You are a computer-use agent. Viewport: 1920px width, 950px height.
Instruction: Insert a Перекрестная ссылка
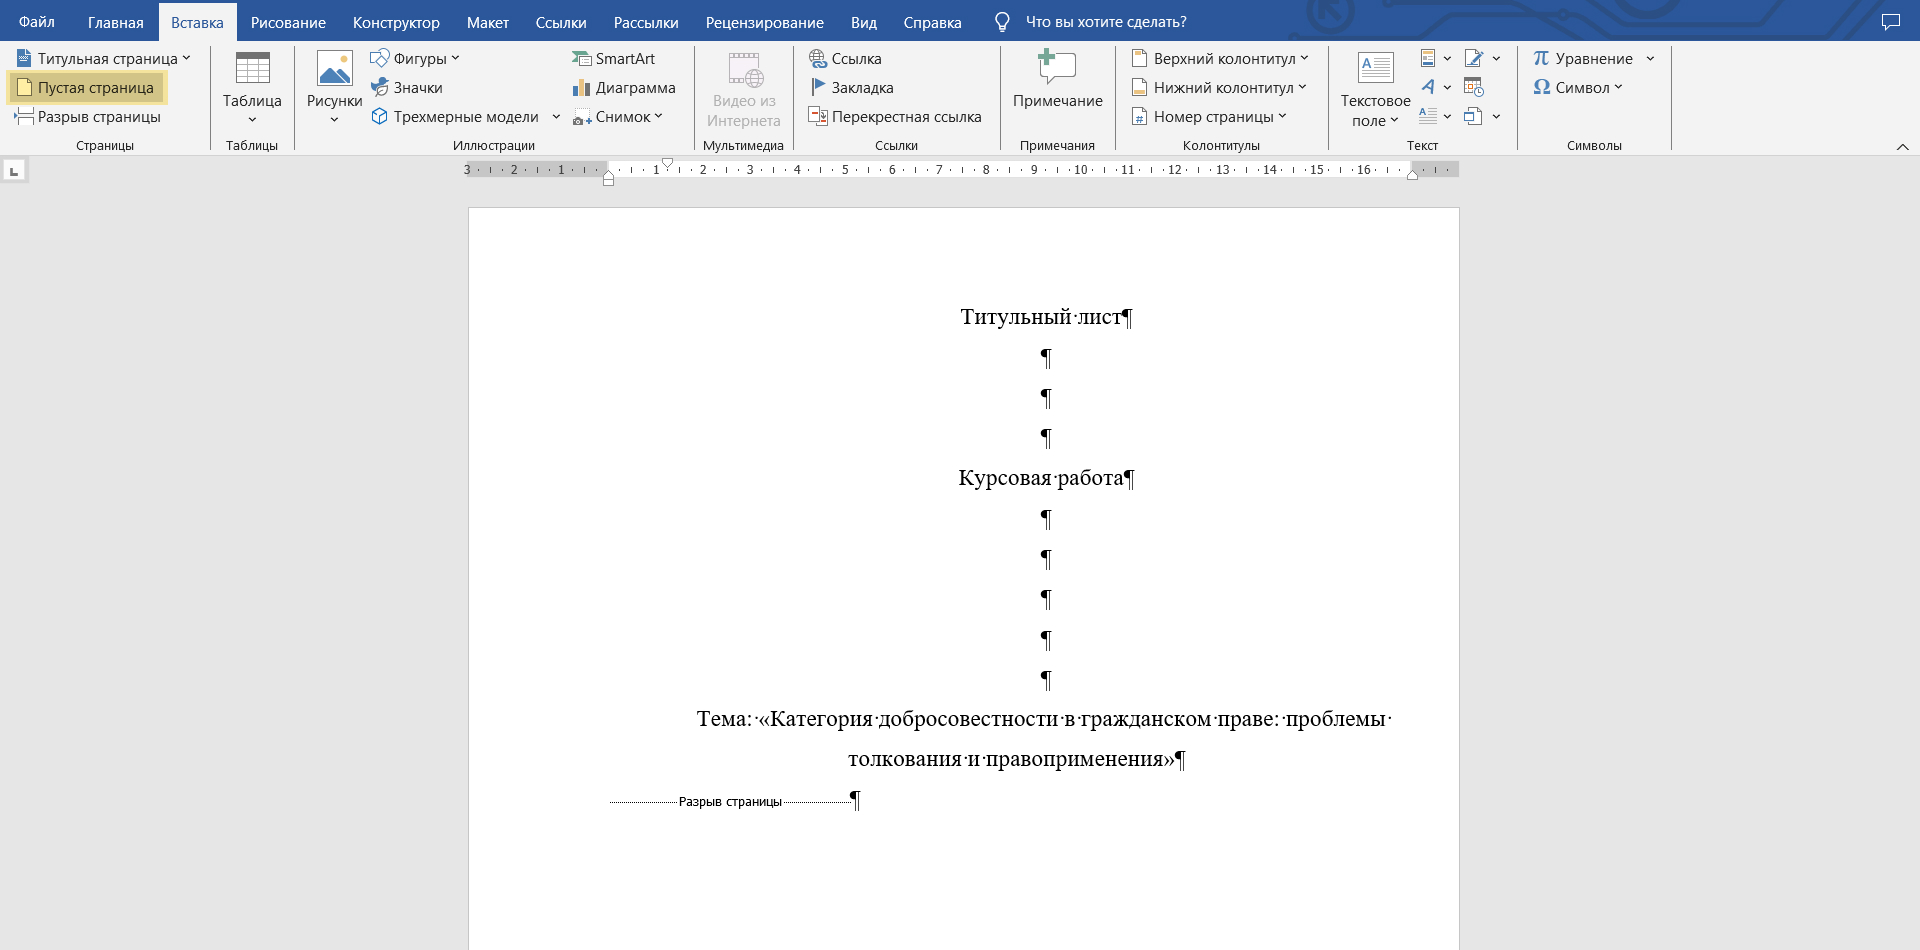coord(895,116)
